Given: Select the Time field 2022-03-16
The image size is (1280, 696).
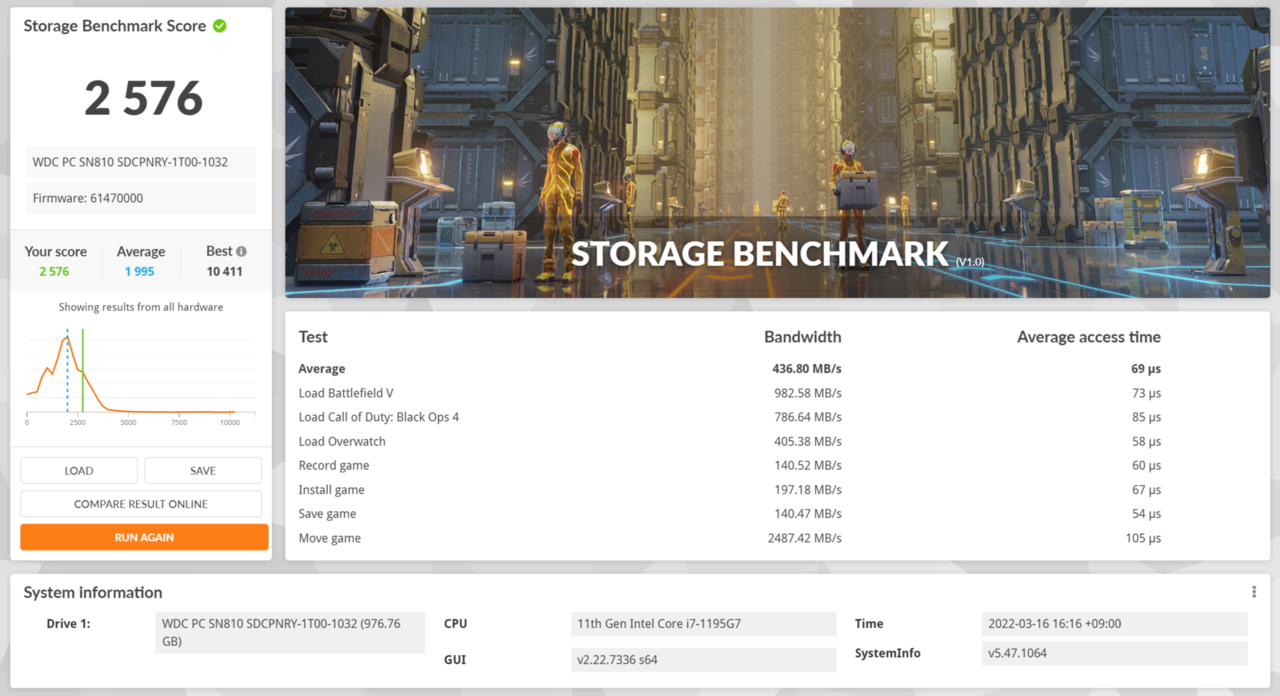Looking at the screenshot, I should (1113, 623).
